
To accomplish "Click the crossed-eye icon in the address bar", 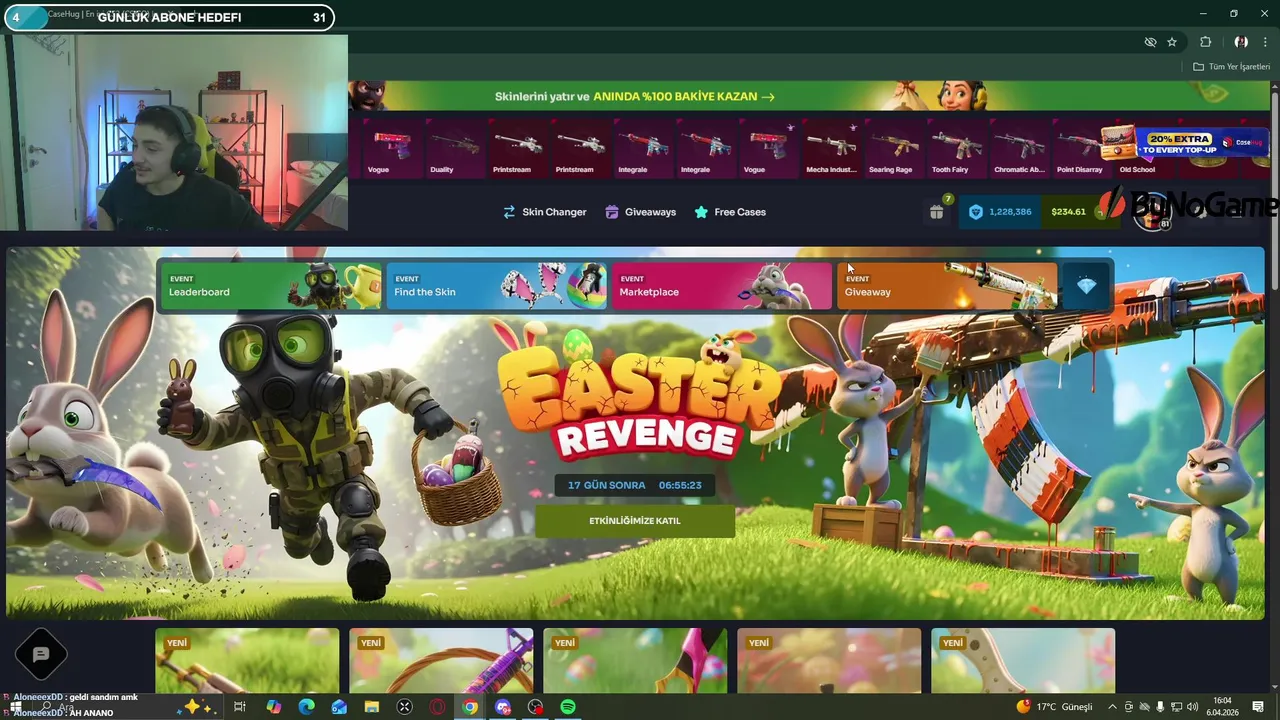I will [x=1150, y=42].
